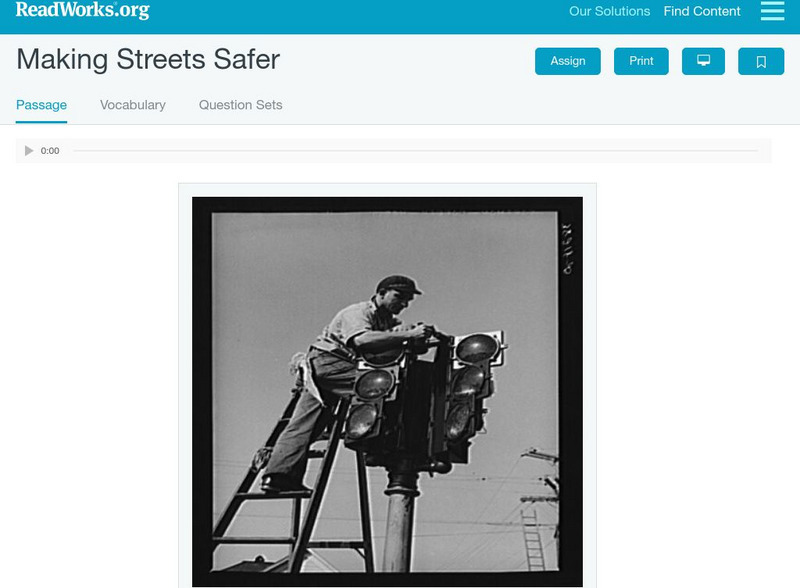Click the ladder in the photograph

[x=292, y=485]
